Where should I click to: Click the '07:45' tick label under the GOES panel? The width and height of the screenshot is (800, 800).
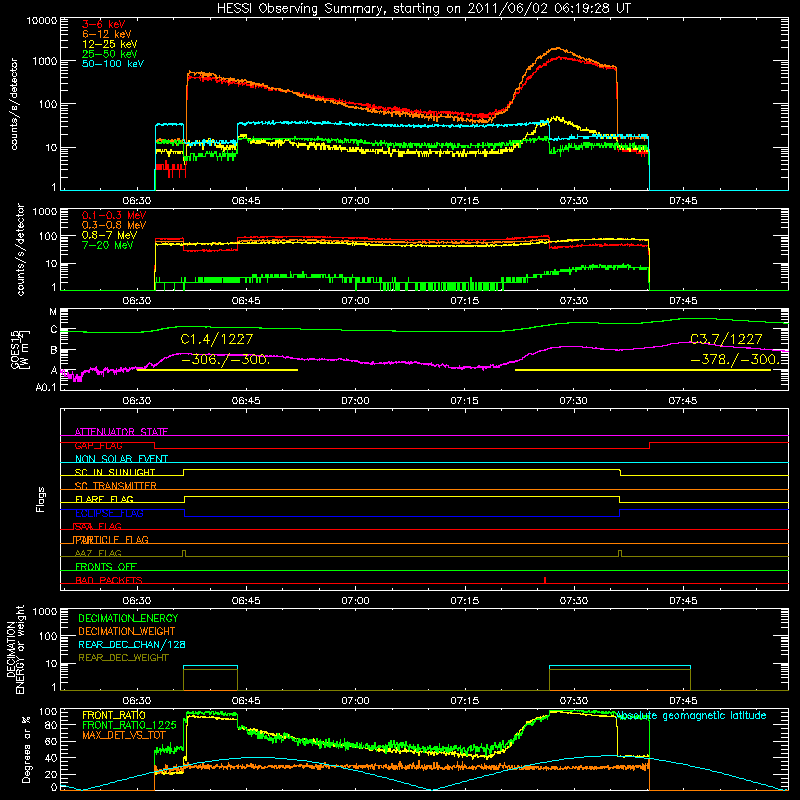click(x=683, y=401)
